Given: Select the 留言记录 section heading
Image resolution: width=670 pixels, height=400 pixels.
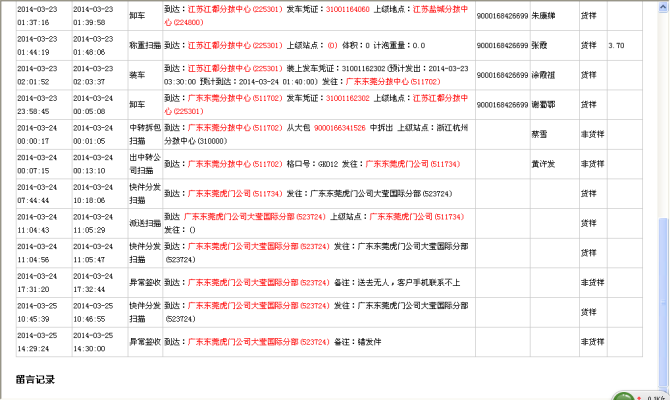Looking at the screenshot, I should click(35, 379).
